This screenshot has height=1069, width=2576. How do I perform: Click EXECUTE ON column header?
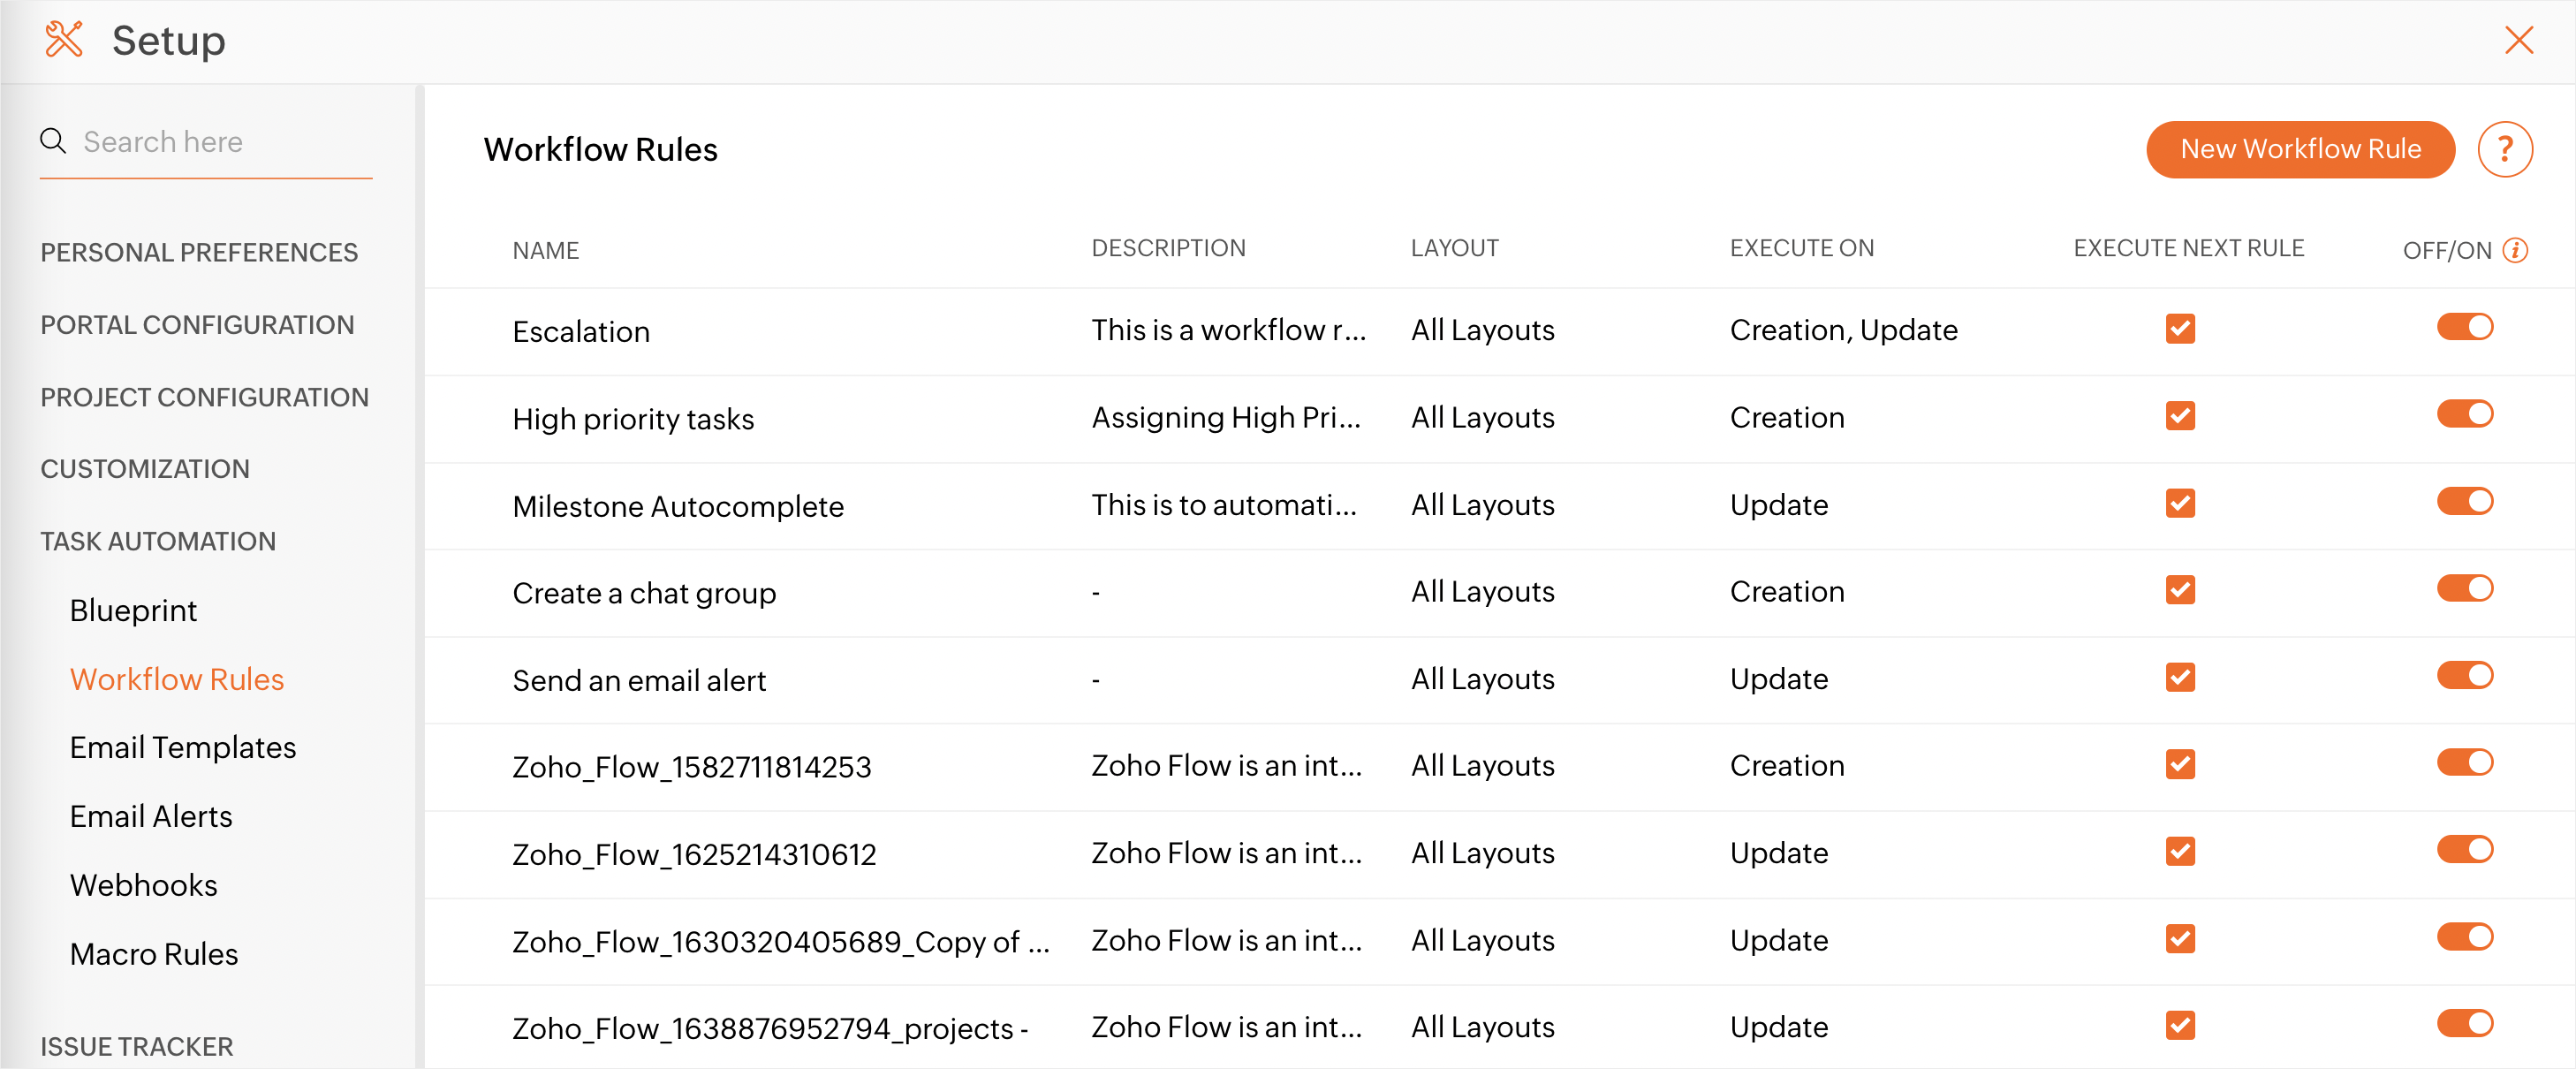1801,248
